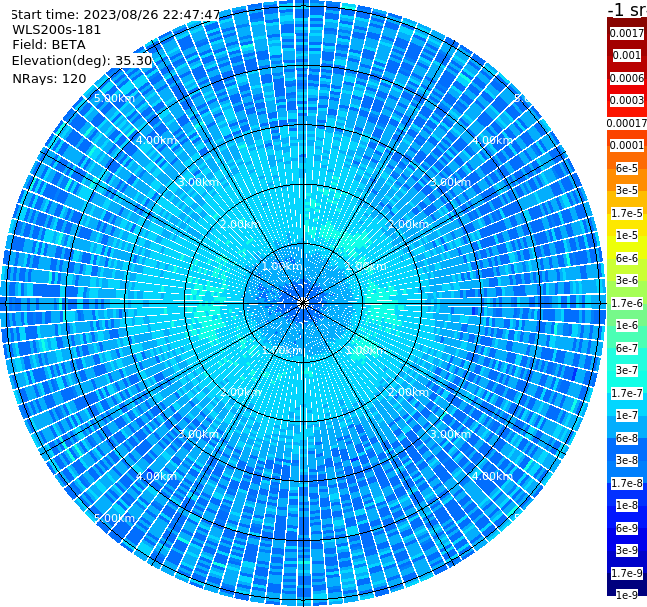Screen dimensions: 647x607
Task: Select the 3e-9 colorbar value
Action: click(627, 550)
